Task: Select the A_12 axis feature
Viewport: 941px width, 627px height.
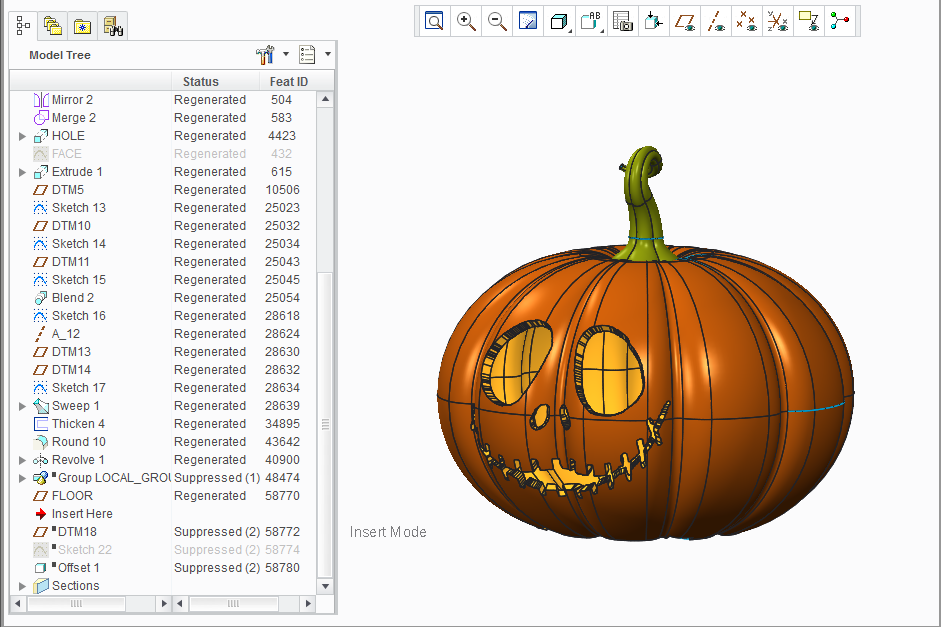Action: [65, 334]
